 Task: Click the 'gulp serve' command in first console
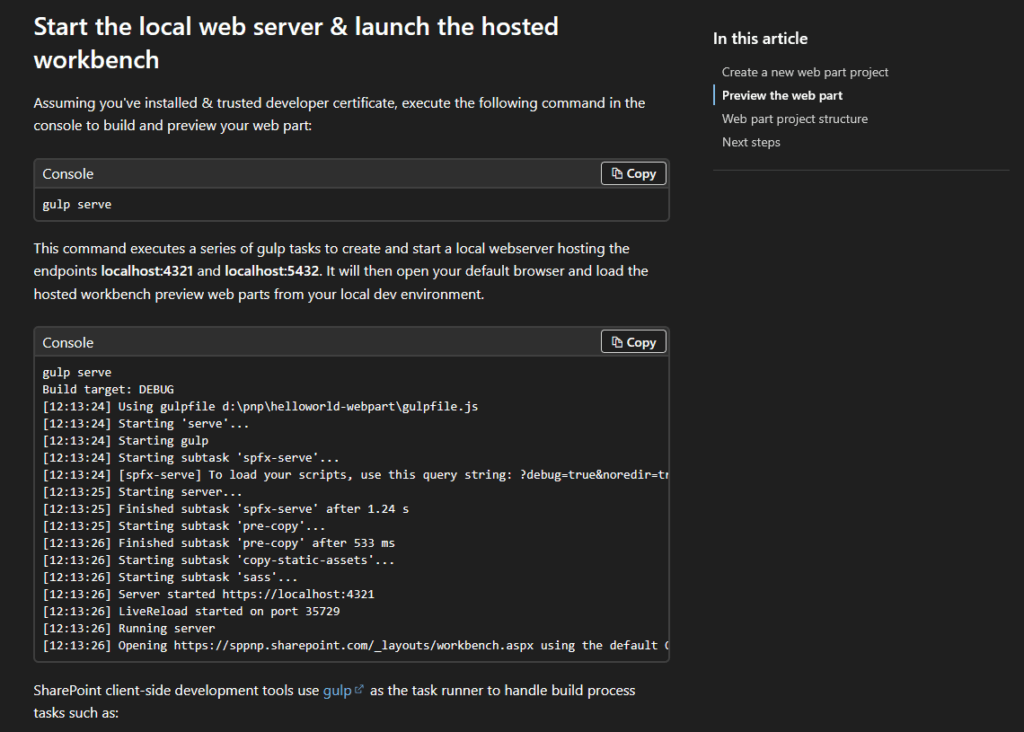(77, 204)
